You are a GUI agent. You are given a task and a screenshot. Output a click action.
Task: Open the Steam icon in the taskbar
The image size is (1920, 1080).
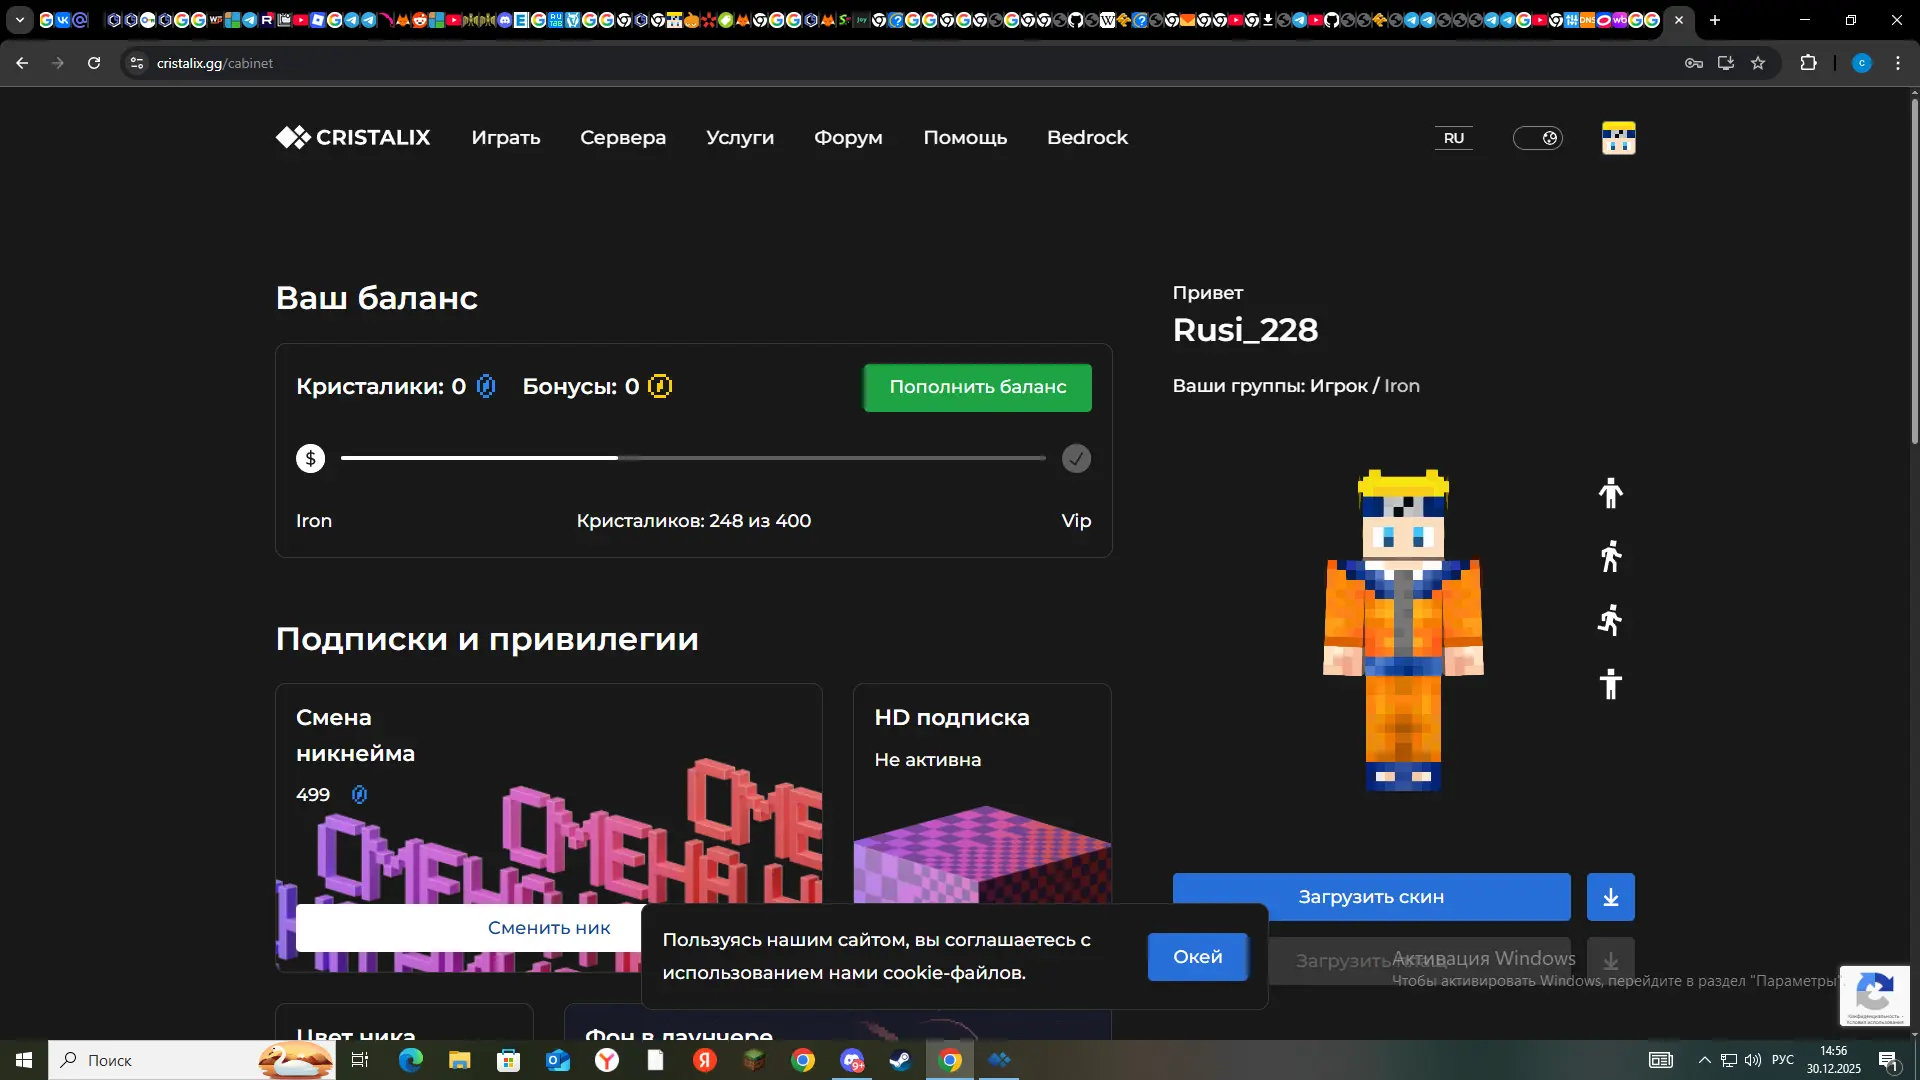[900, 1060]
